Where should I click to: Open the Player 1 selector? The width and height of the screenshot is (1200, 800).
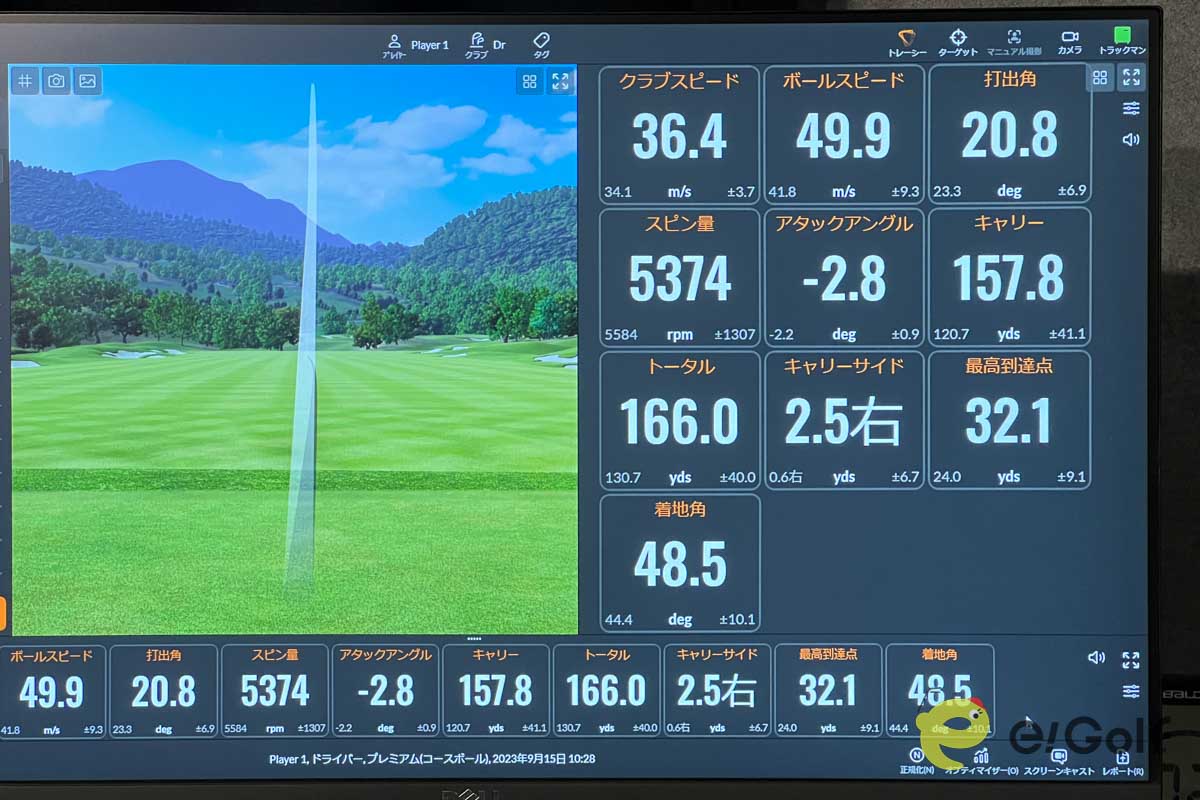[x=417, y=46]
